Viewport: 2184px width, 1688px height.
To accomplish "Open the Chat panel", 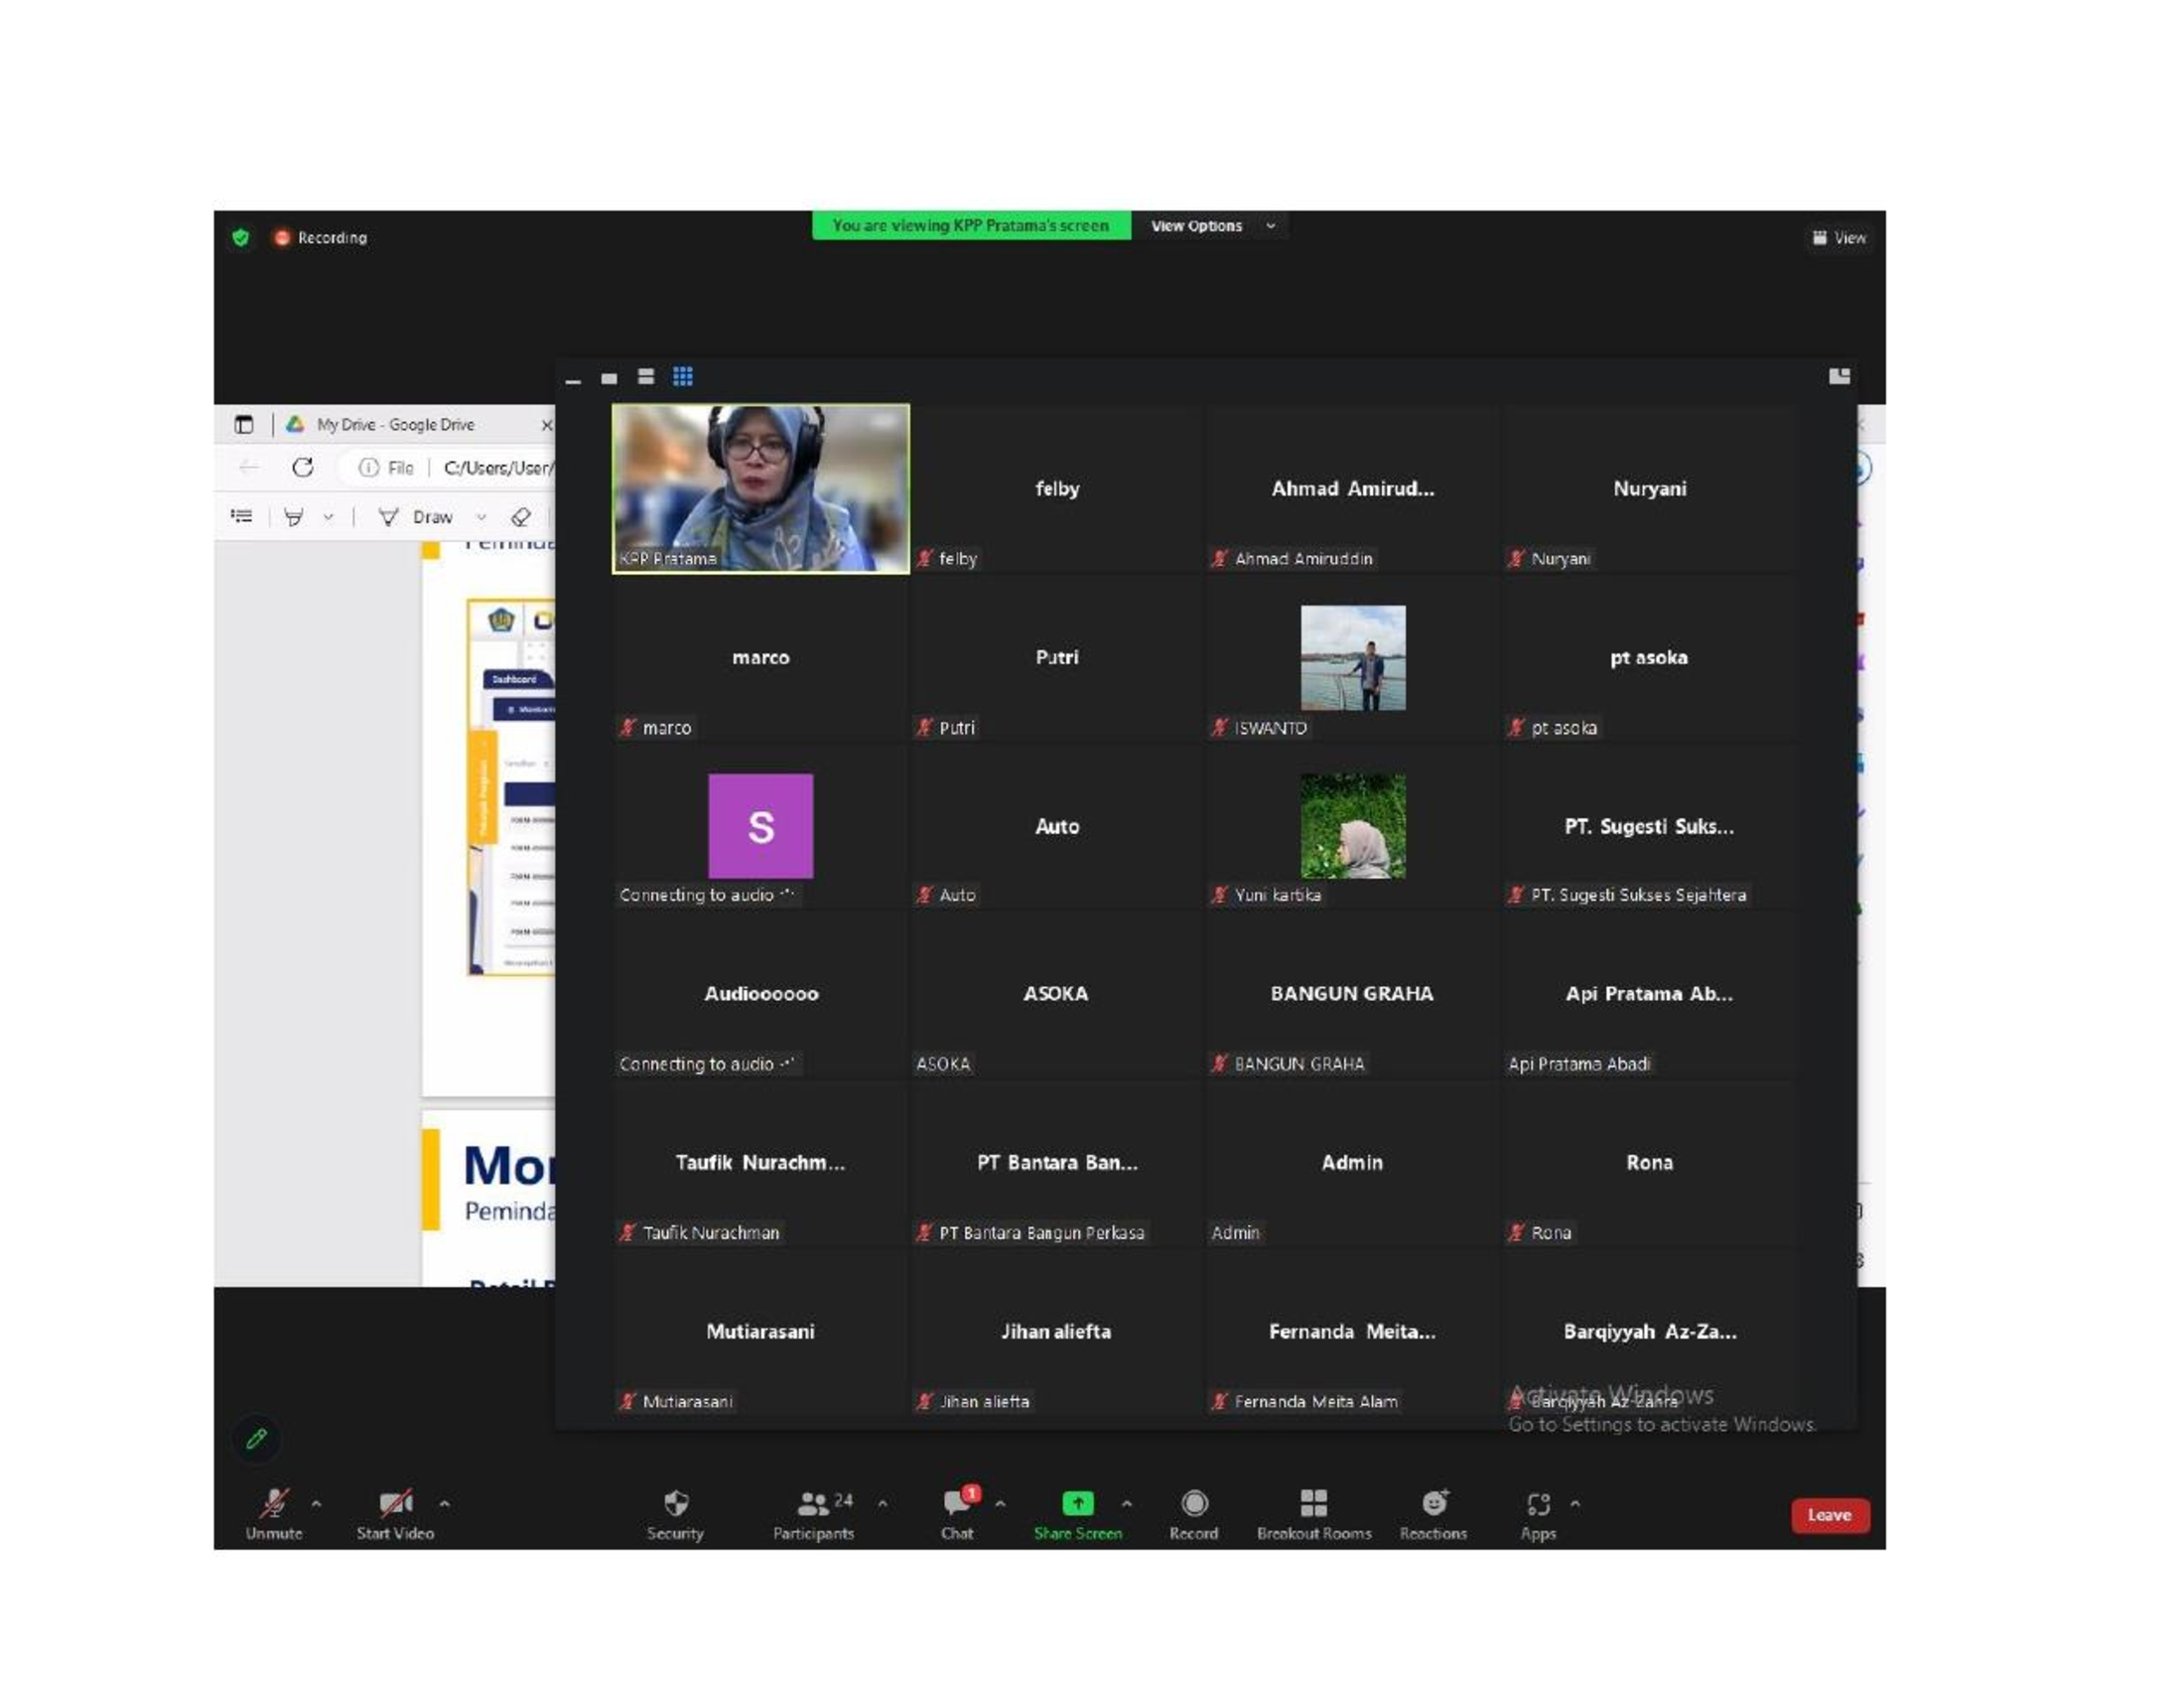I will [957, 1504].
